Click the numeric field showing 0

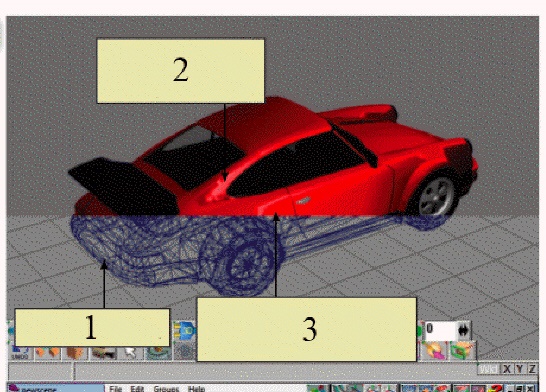coord(440,330)
